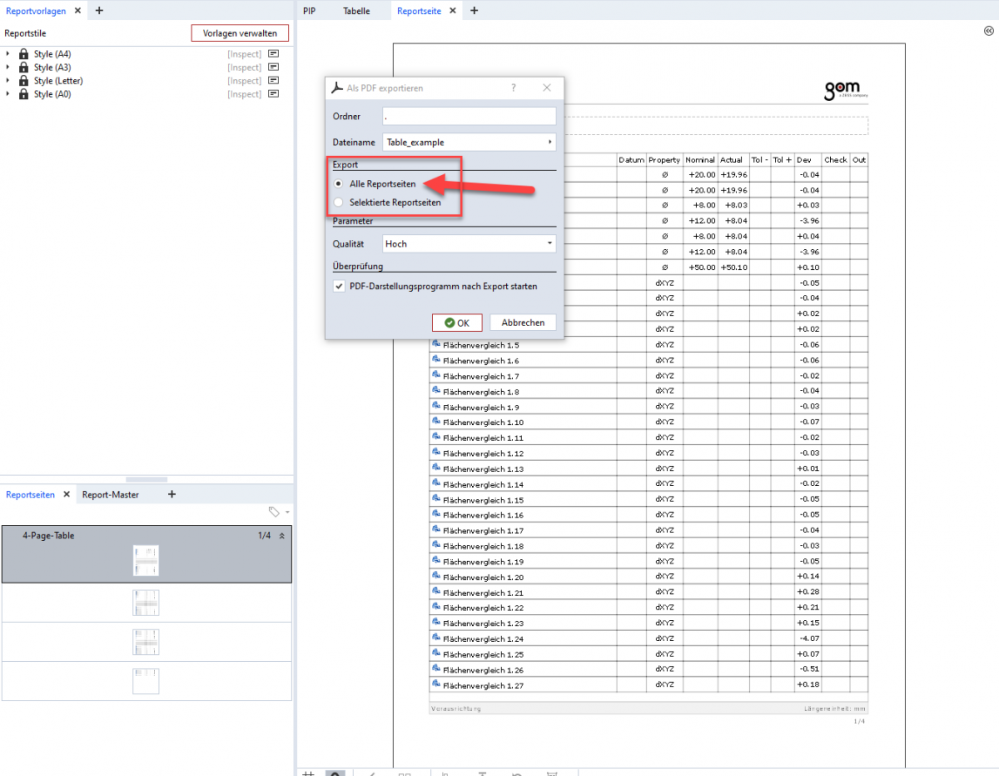Select the second report page thumbnail
Image resolution: width=999 pixels, height=776 pixels.
146,603
